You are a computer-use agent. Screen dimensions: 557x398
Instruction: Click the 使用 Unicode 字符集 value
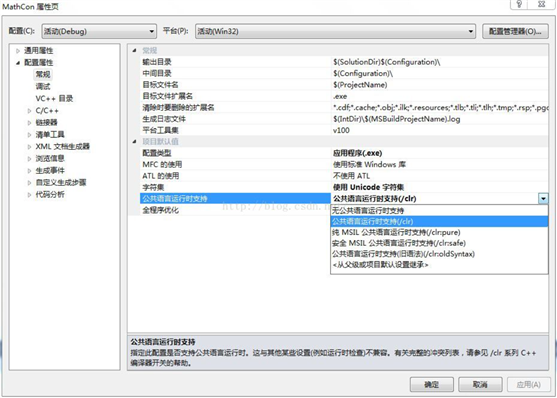[439, 187]
